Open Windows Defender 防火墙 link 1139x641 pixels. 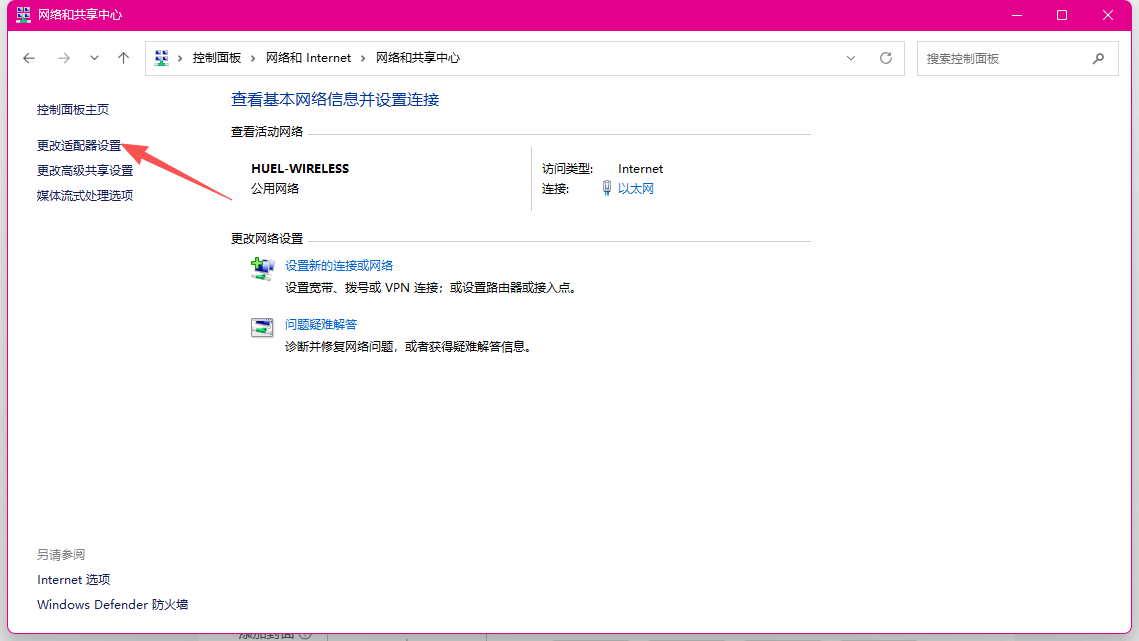(113, 605)
